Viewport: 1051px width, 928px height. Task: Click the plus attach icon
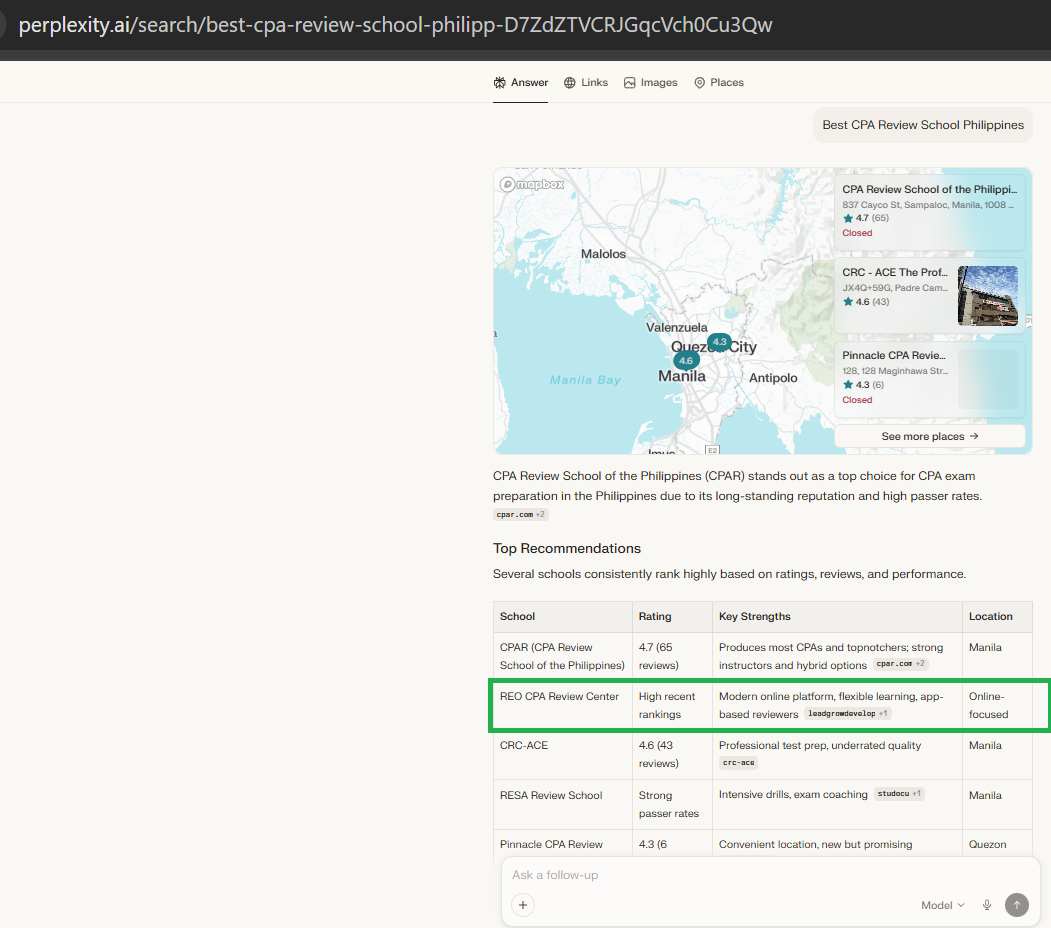tap(523, 905)
